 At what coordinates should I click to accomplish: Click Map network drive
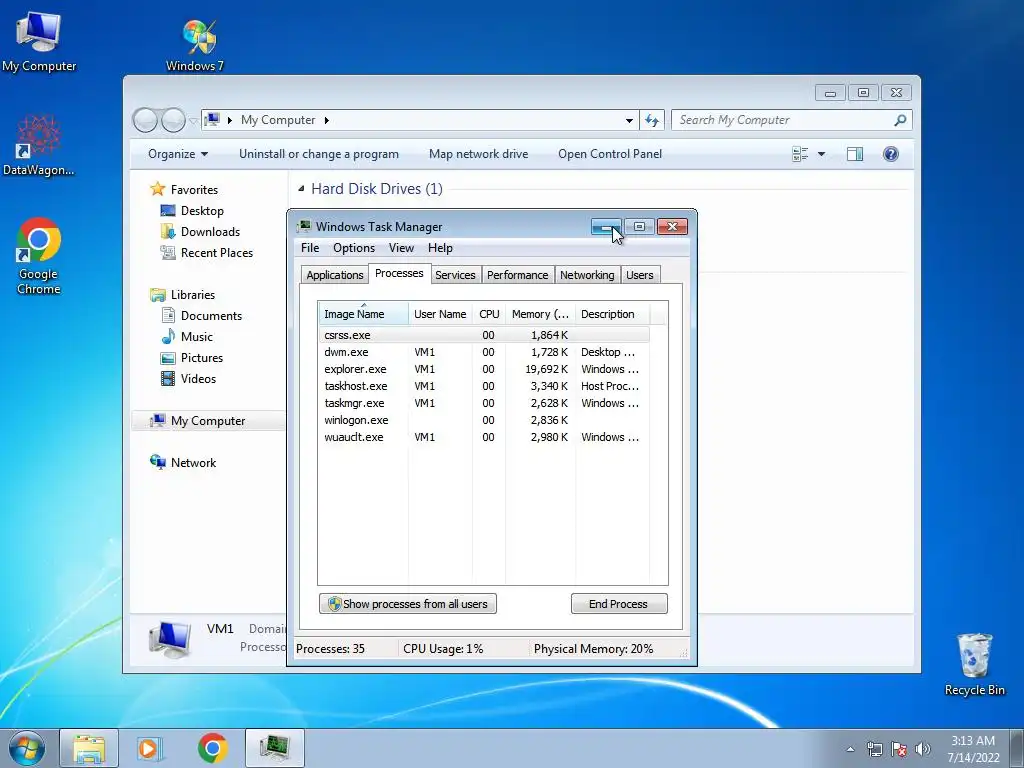coord(479,154)
